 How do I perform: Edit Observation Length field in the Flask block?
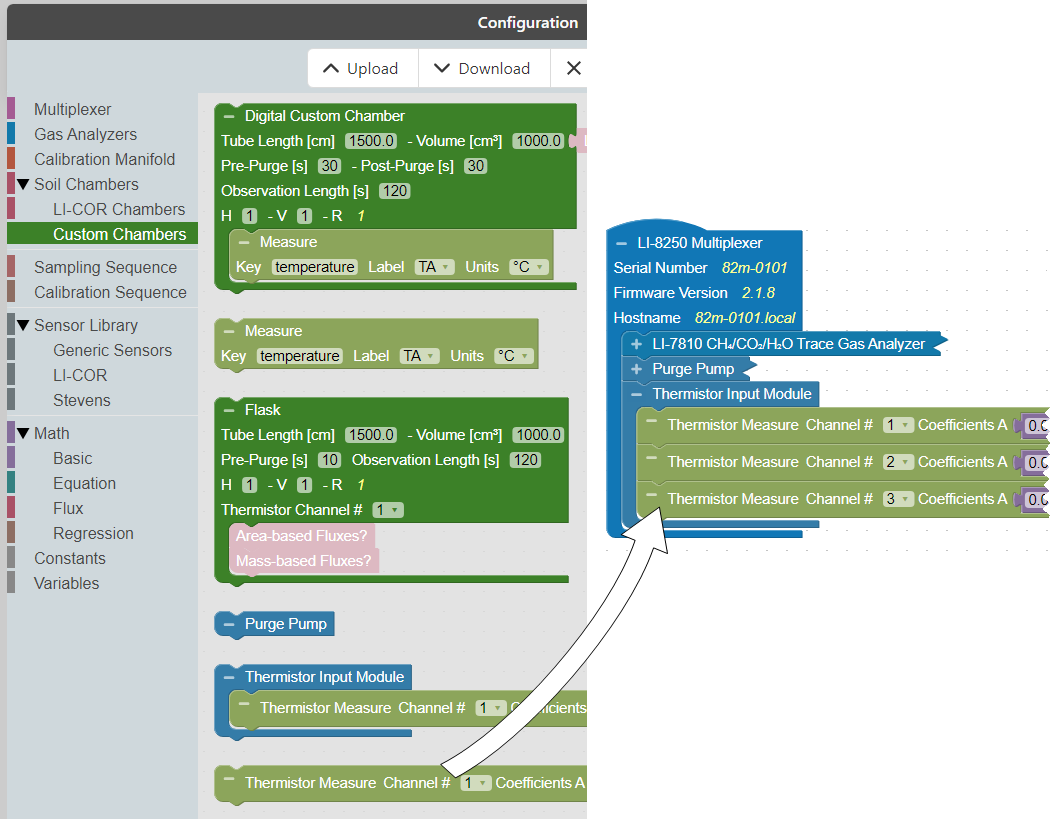(x=526, y=460)
